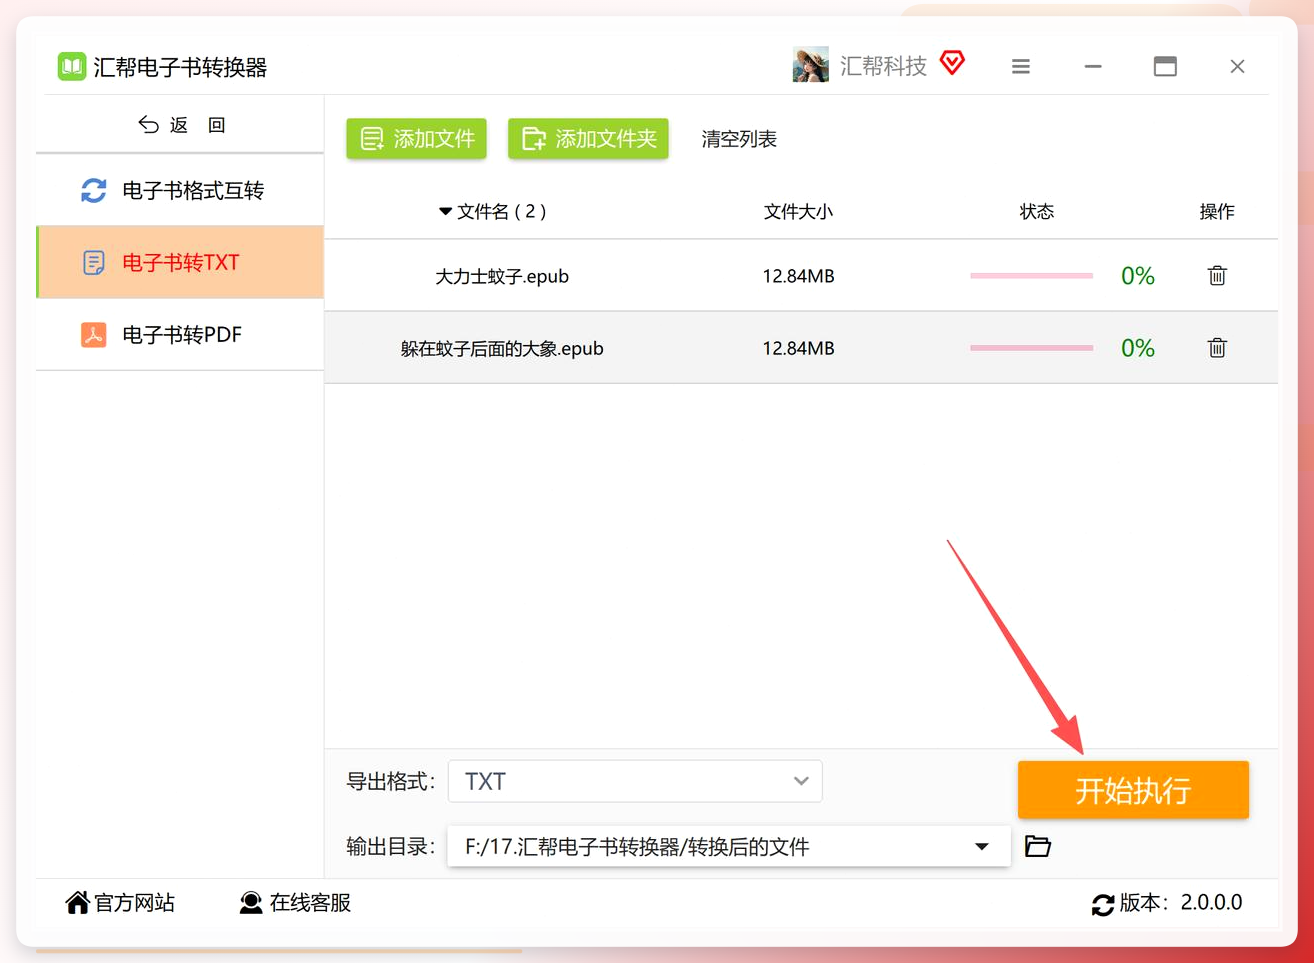Click the 添加文件夹 button

pyautogui.click(x=588, y=138)
